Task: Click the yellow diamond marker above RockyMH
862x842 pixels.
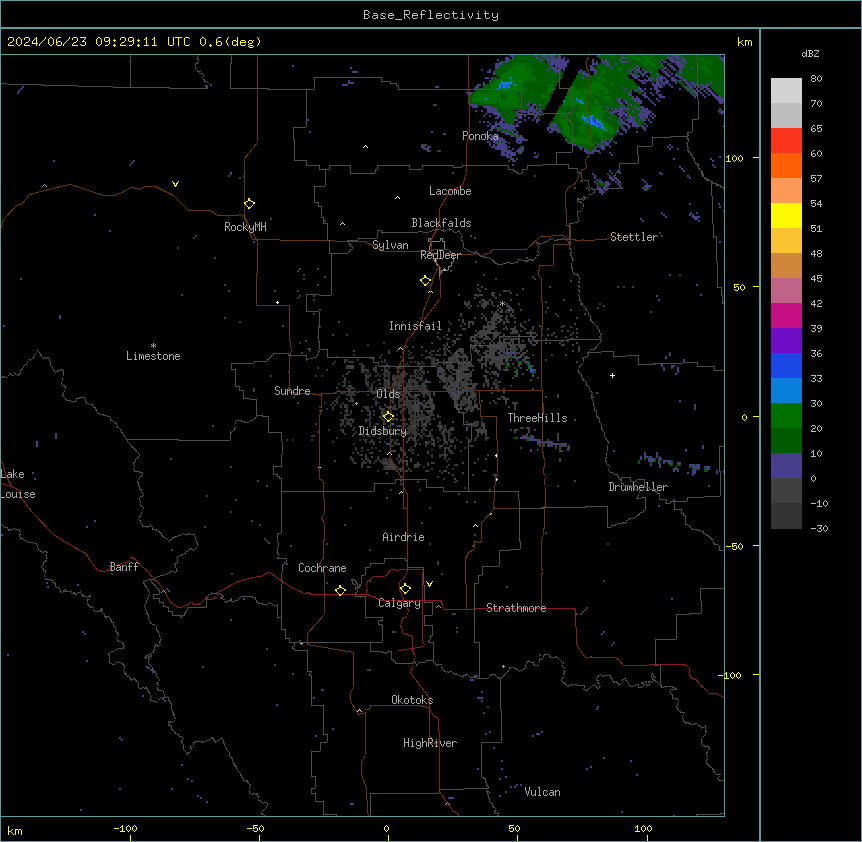Action: 250,204
